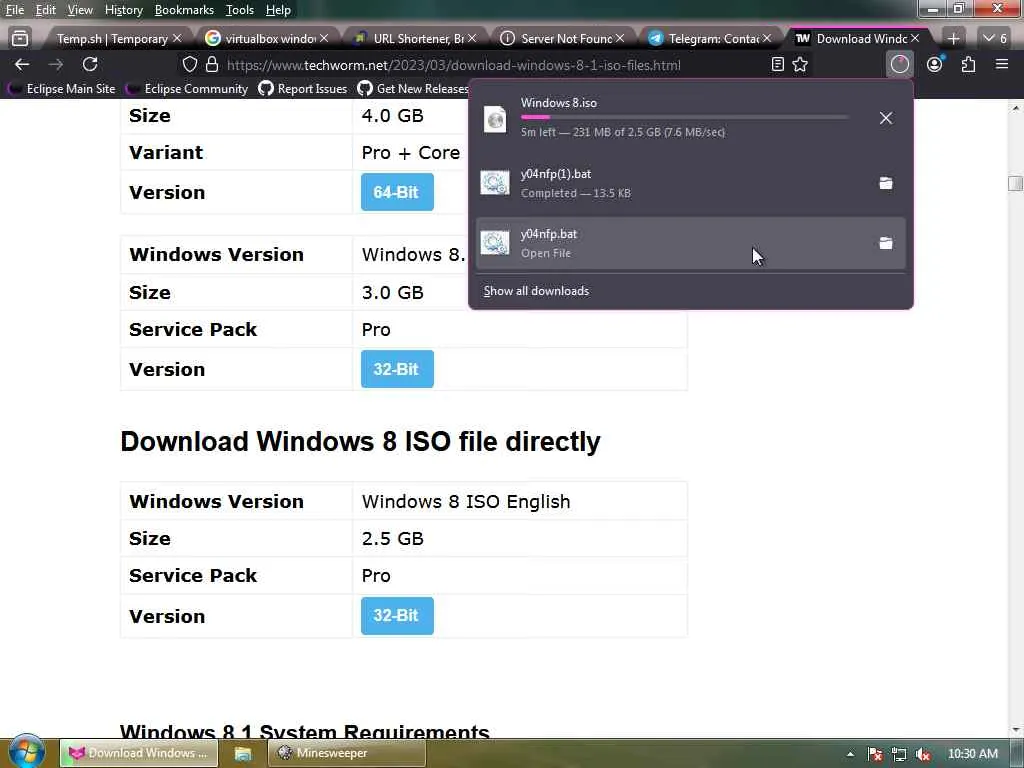Viewport: 1024px width, 768px height.
Task: Show hidden tray icons arrow
Action: pos(850,754)
